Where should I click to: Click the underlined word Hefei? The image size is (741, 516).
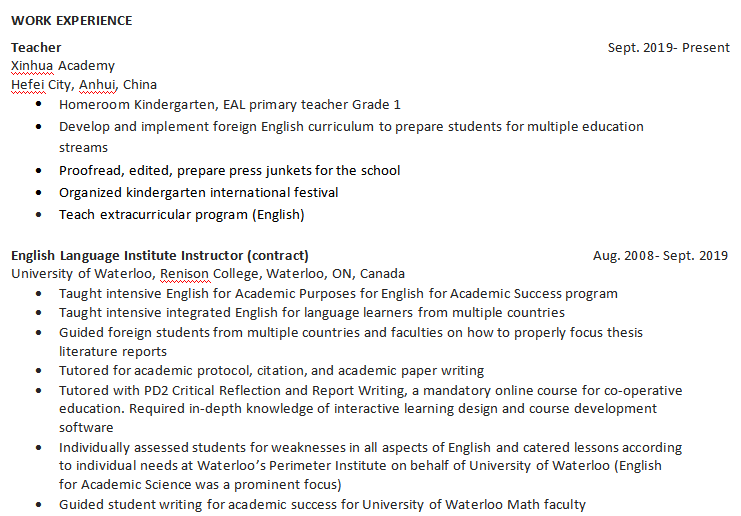[x=27, y=84]
